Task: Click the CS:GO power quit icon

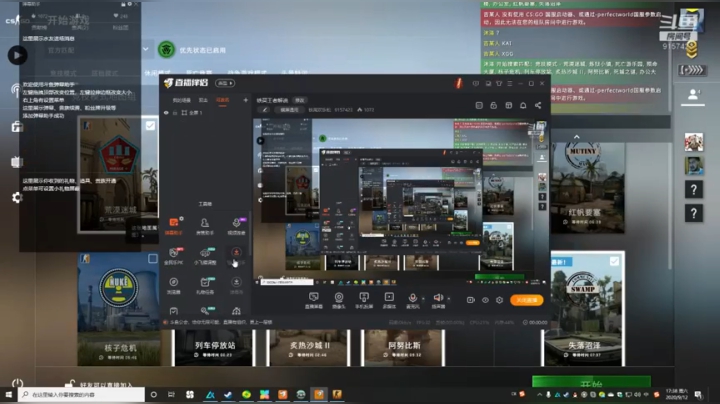Action: (x=17, y=383)
